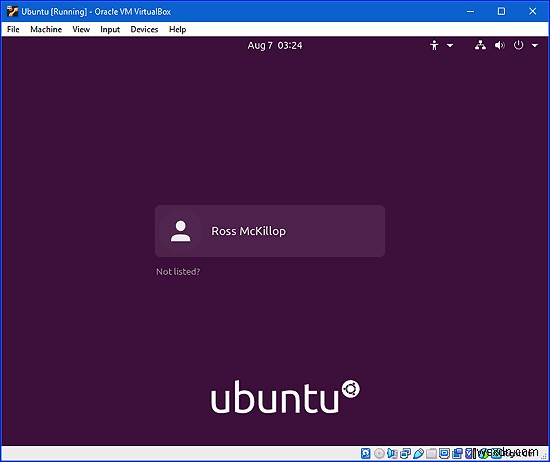Click the optical disk indicator icon
This screenshot has width=550, height=462.
[379, 454]
